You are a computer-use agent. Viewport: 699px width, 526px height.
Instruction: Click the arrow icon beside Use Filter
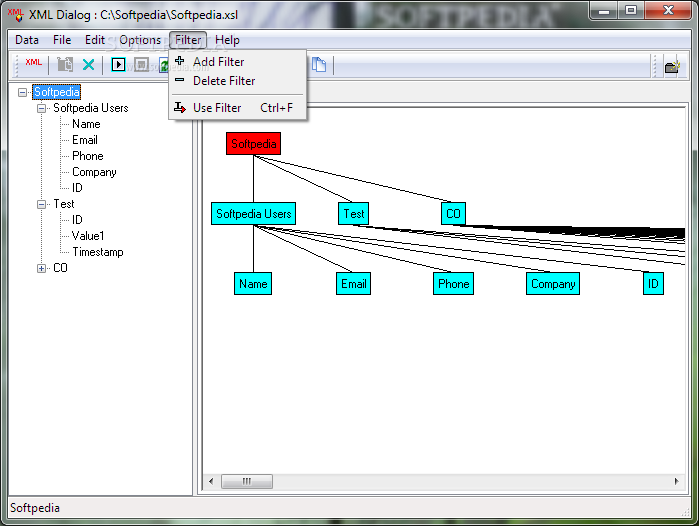point(180,107)
